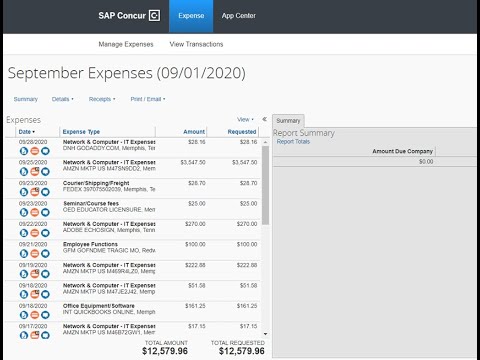This screenshot has width=480, height=360.
Task: Collapse expenses pane with double-chevron icon
Action: pos(265,119)
